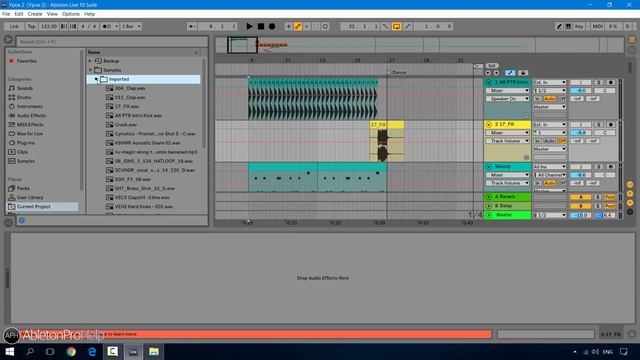Toggle browser visibility triangle button
640x360 pixels.
[x=9, y=40]
